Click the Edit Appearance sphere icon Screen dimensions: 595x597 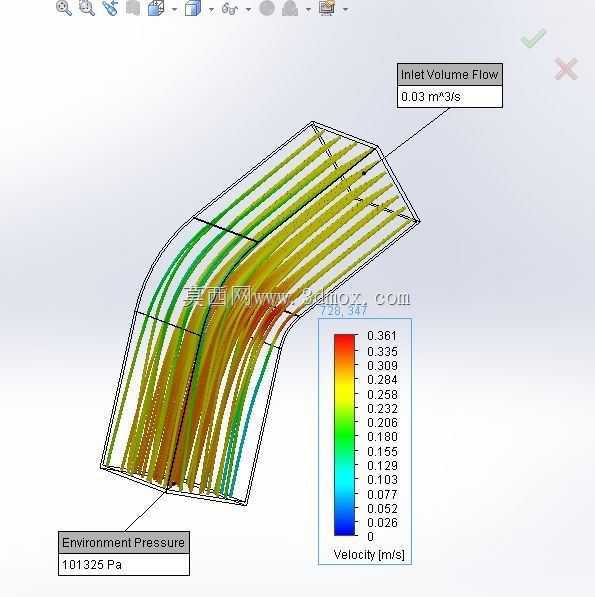(x=267, y=8)
